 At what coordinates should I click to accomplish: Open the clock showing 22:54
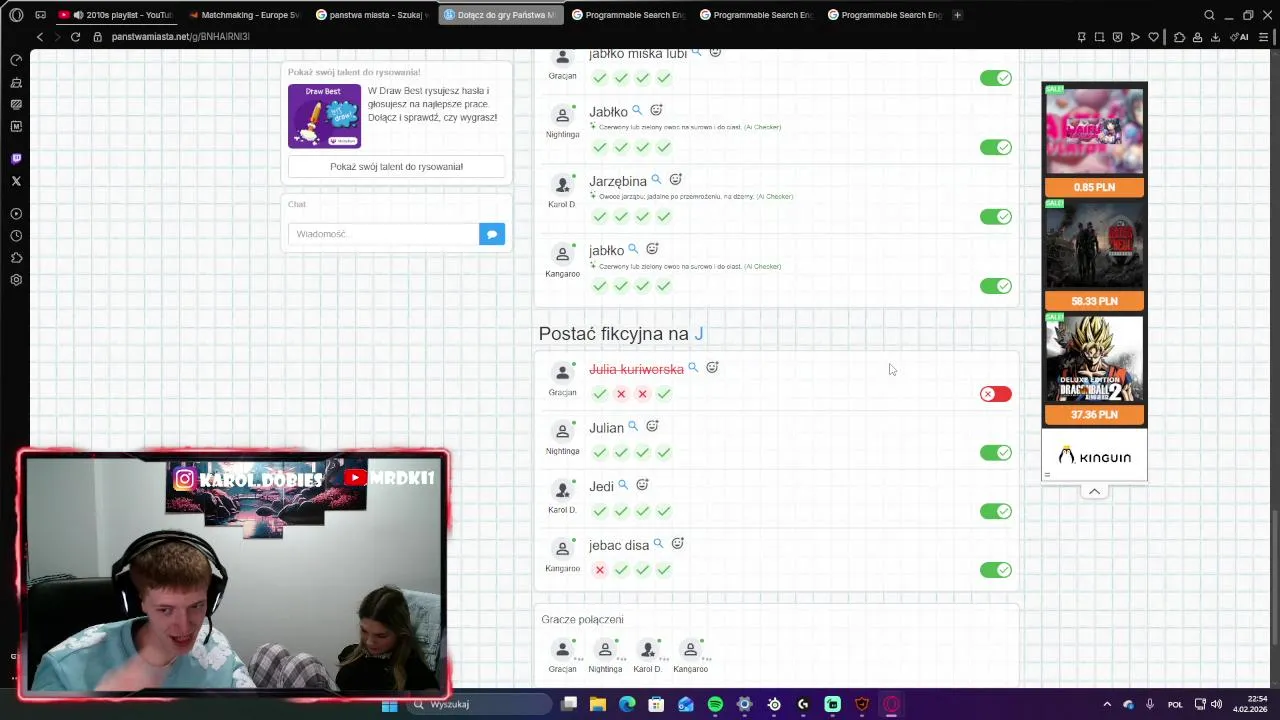click(1250, 704)
